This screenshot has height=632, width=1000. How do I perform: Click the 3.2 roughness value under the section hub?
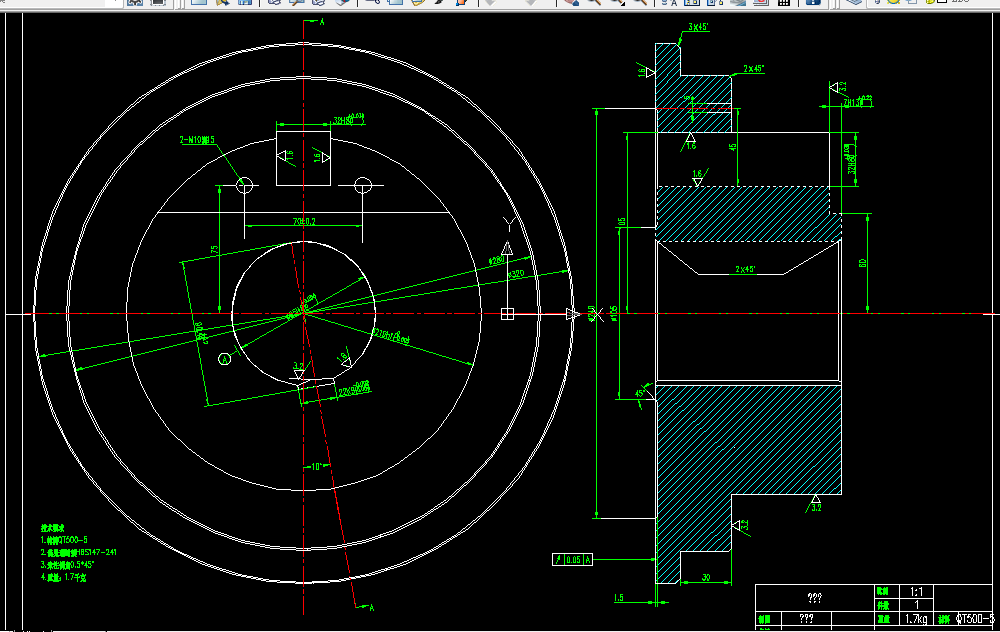coord(817,508)
